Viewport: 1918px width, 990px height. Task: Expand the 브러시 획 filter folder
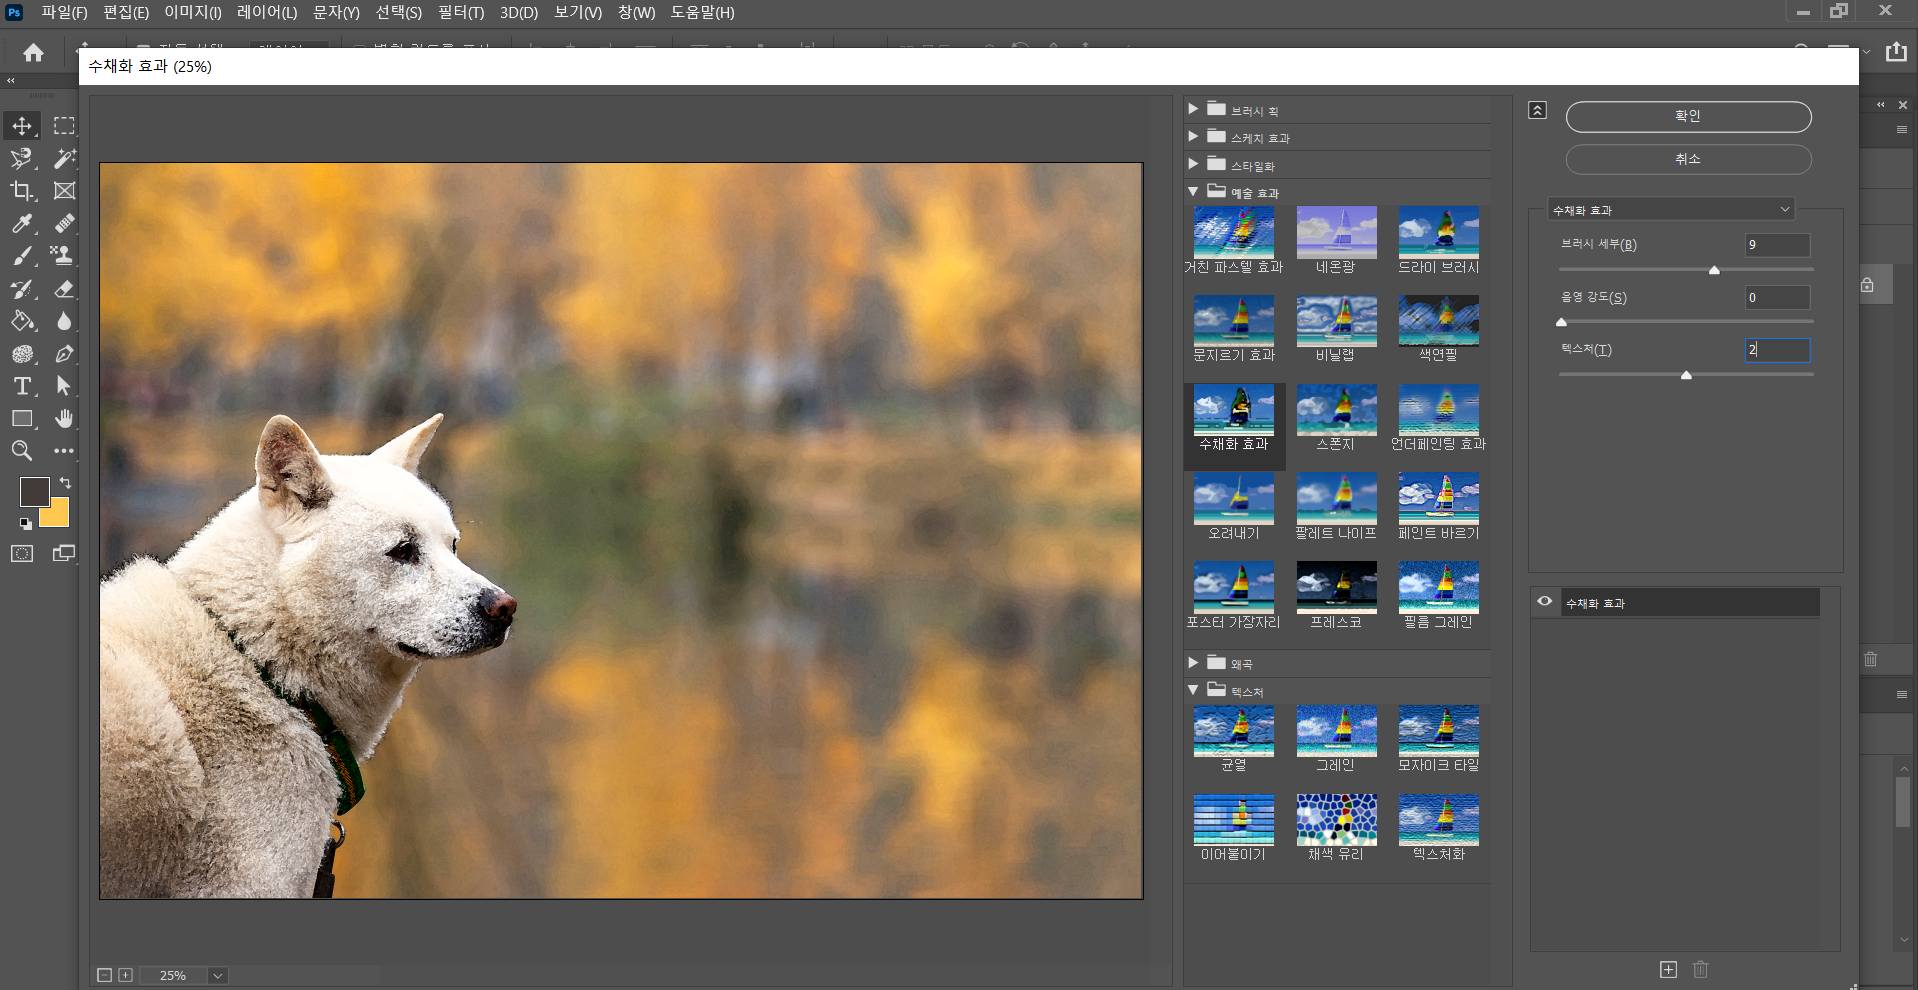[1193, 109]
